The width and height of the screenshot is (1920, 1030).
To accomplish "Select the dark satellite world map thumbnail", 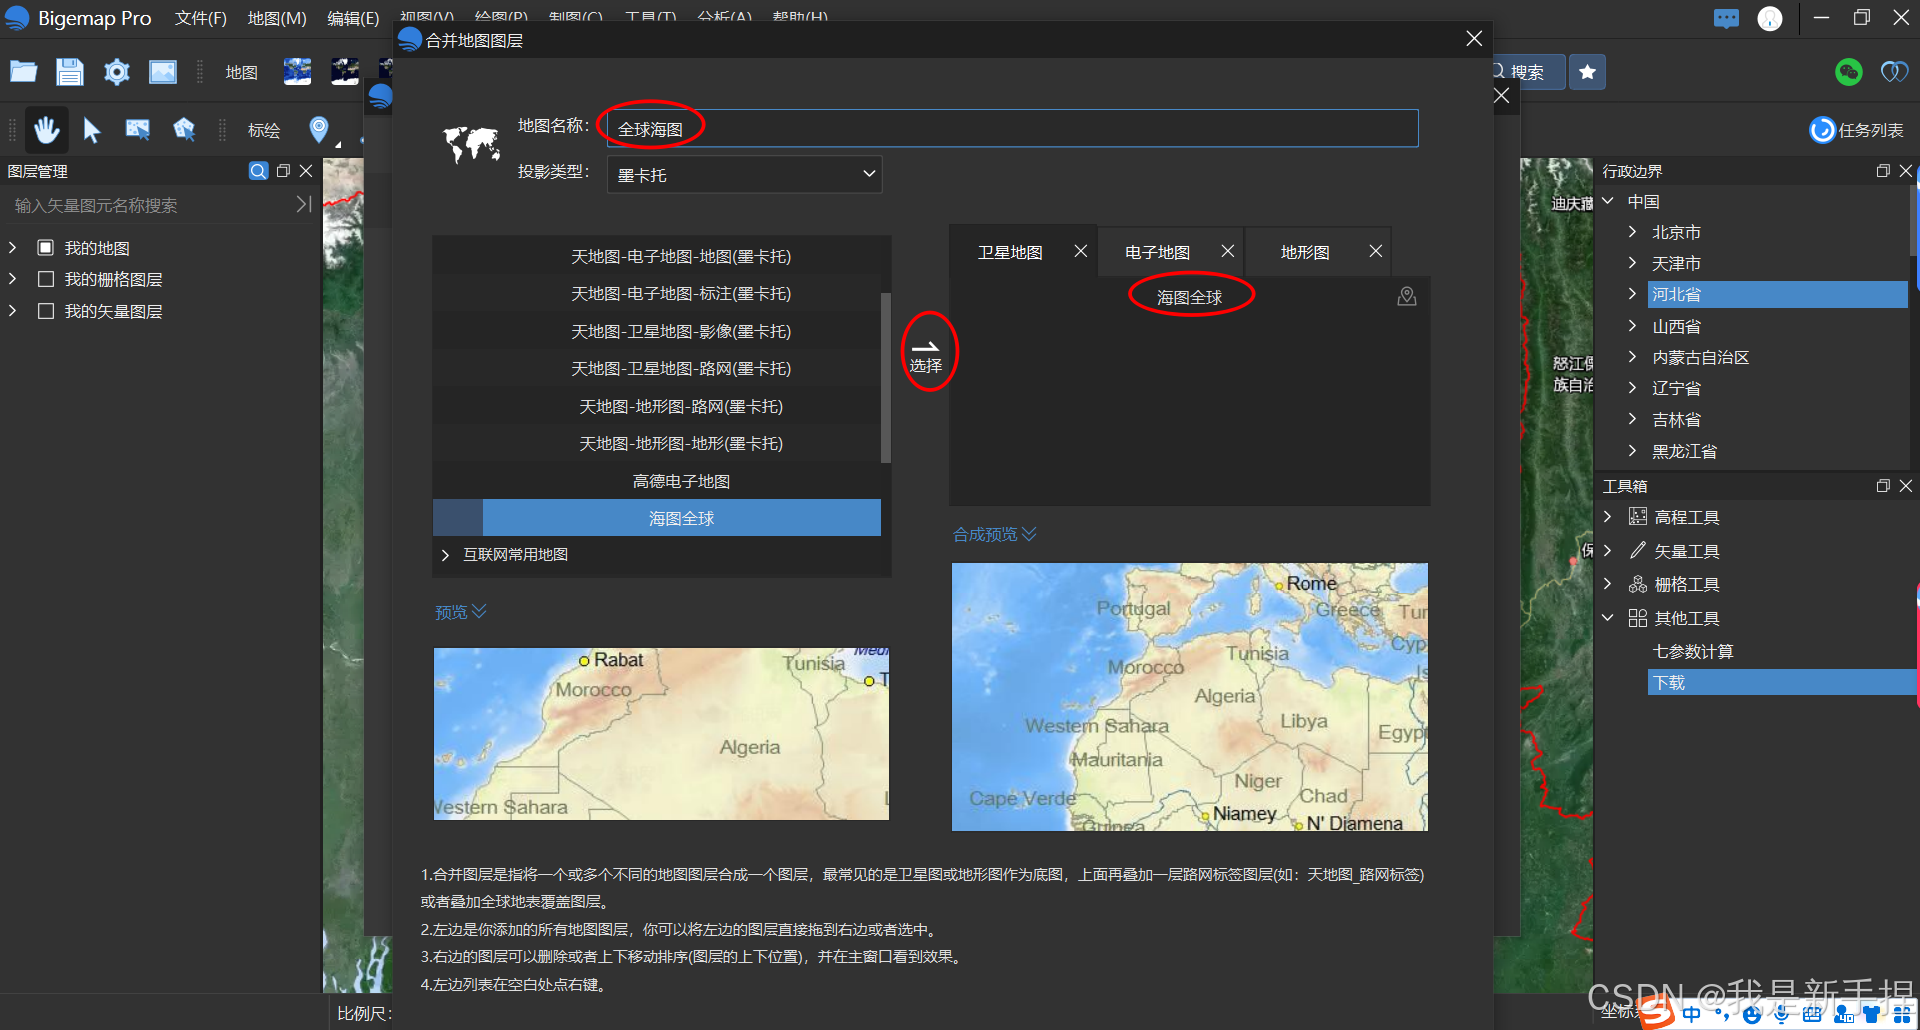I will pyautogui.click(x=345, y=72).
